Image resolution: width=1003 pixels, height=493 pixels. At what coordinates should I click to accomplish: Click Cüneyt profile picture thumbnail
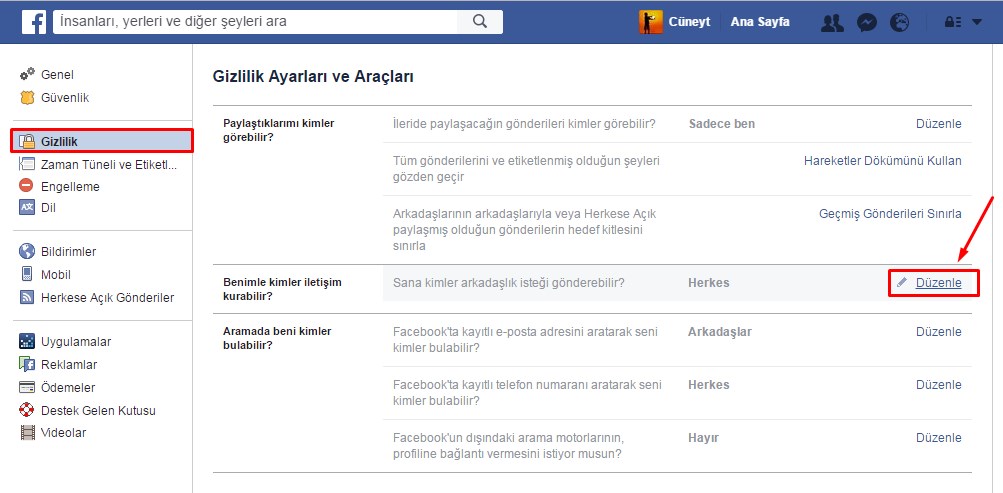tap(651, 22)
